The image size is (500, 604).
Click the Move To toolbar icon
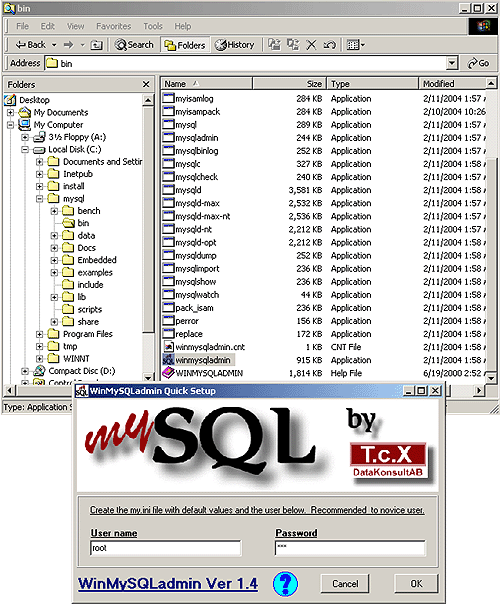click(275, 45)
